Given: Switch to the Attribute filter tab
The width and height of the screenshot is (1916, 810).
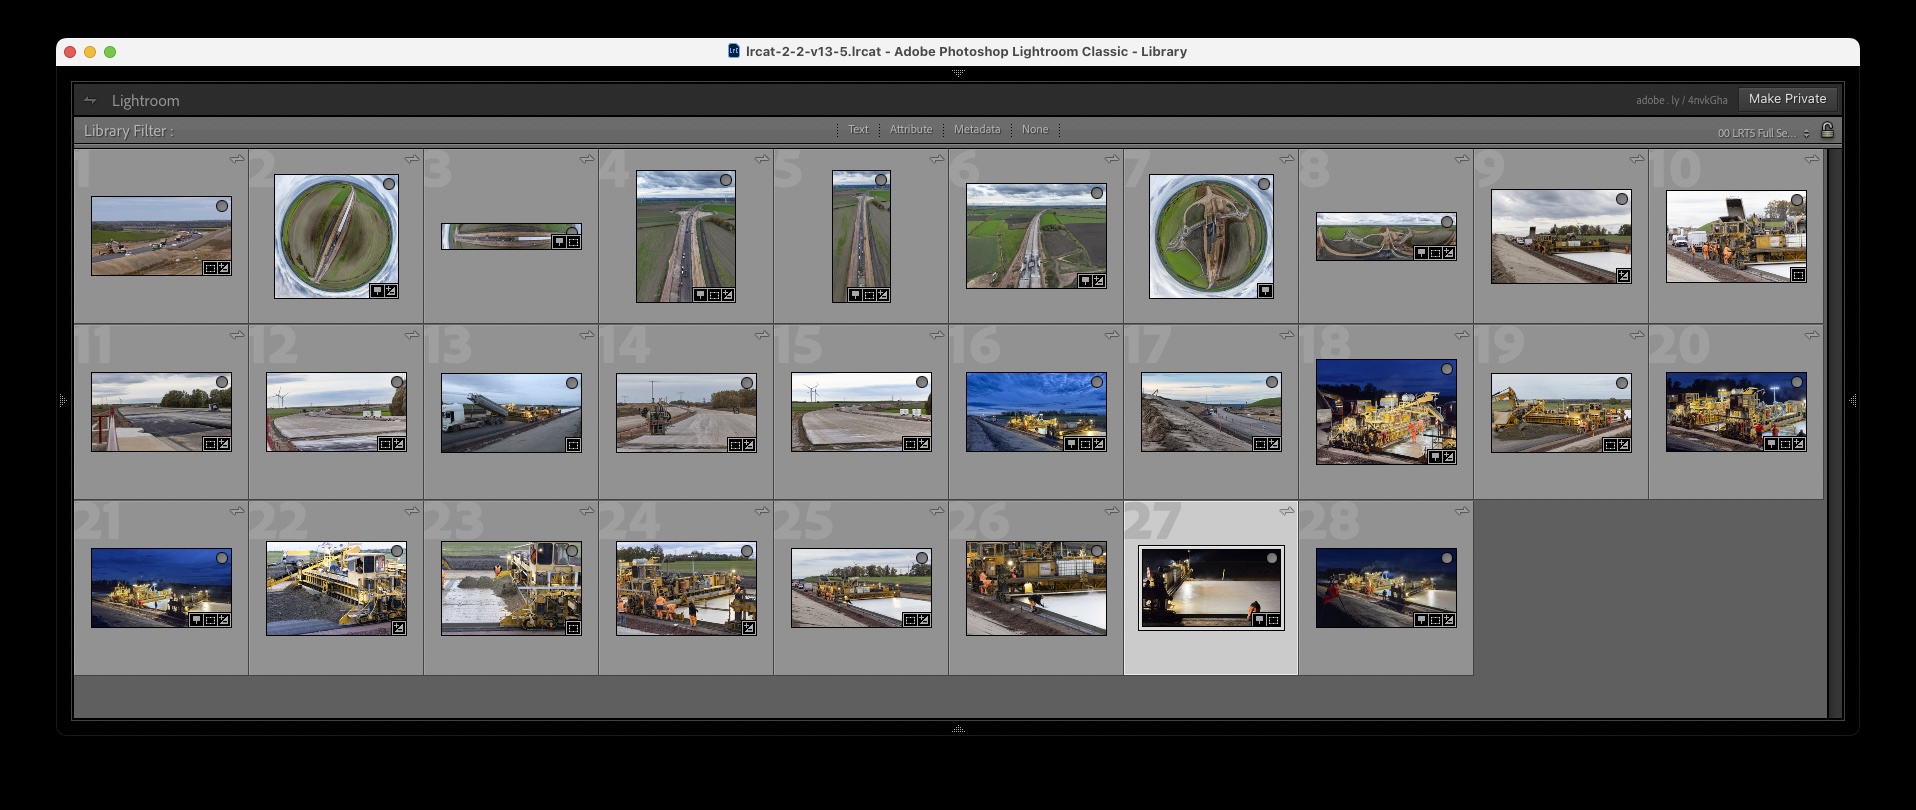Looking at the screenshot, I should [910, 130].
